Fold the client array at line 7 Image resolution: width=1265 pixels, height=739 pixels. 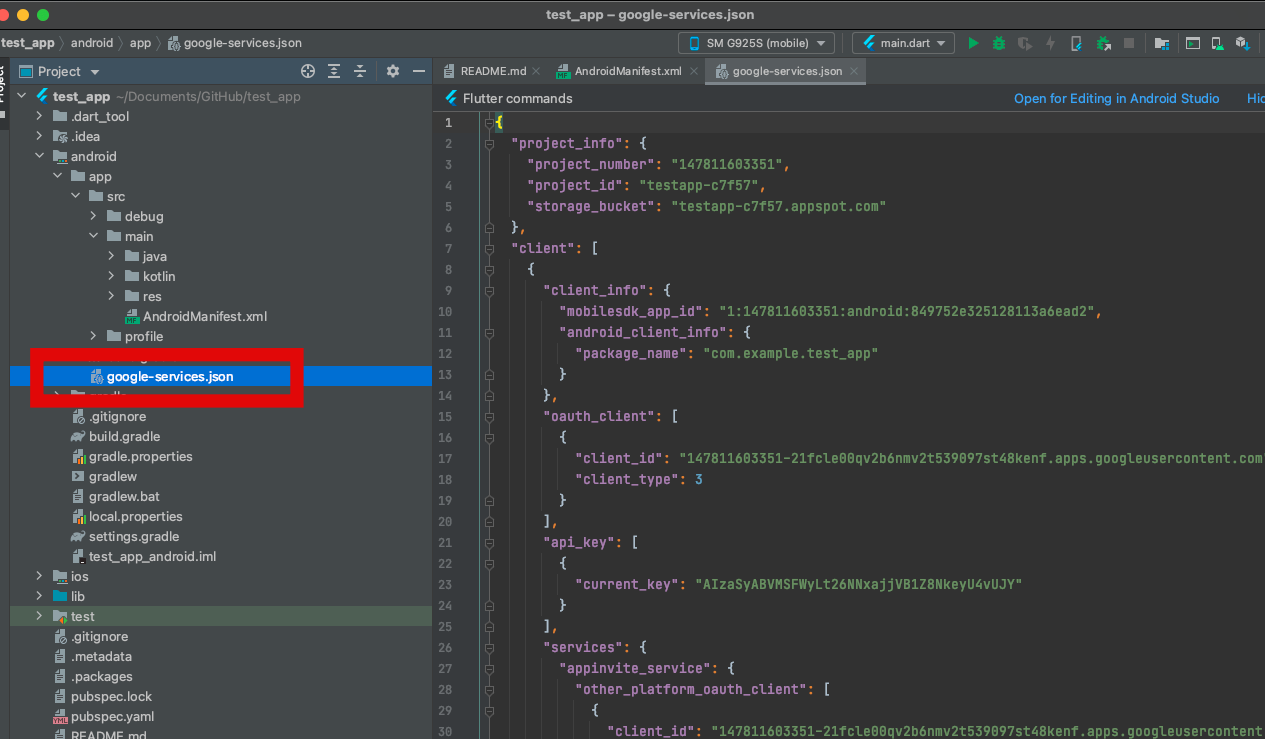[489, 248]
